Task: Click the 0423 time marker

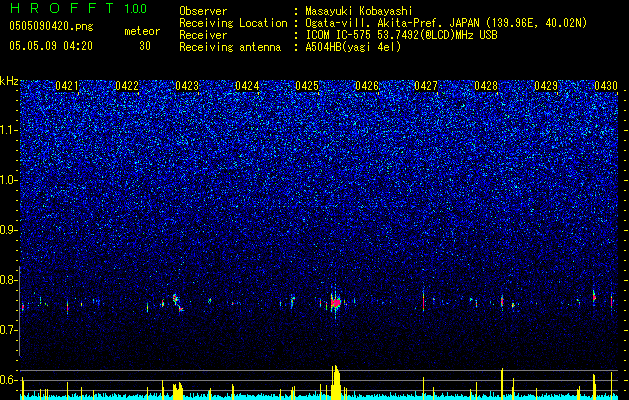Action: tap(187, 86)
